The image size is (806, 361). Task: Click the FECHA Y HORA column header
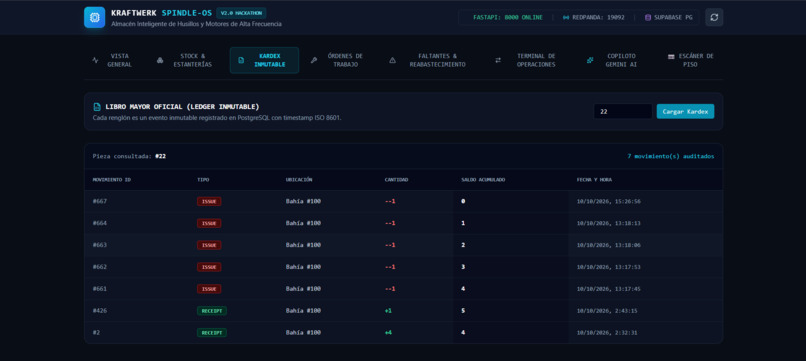pos(594,180)
